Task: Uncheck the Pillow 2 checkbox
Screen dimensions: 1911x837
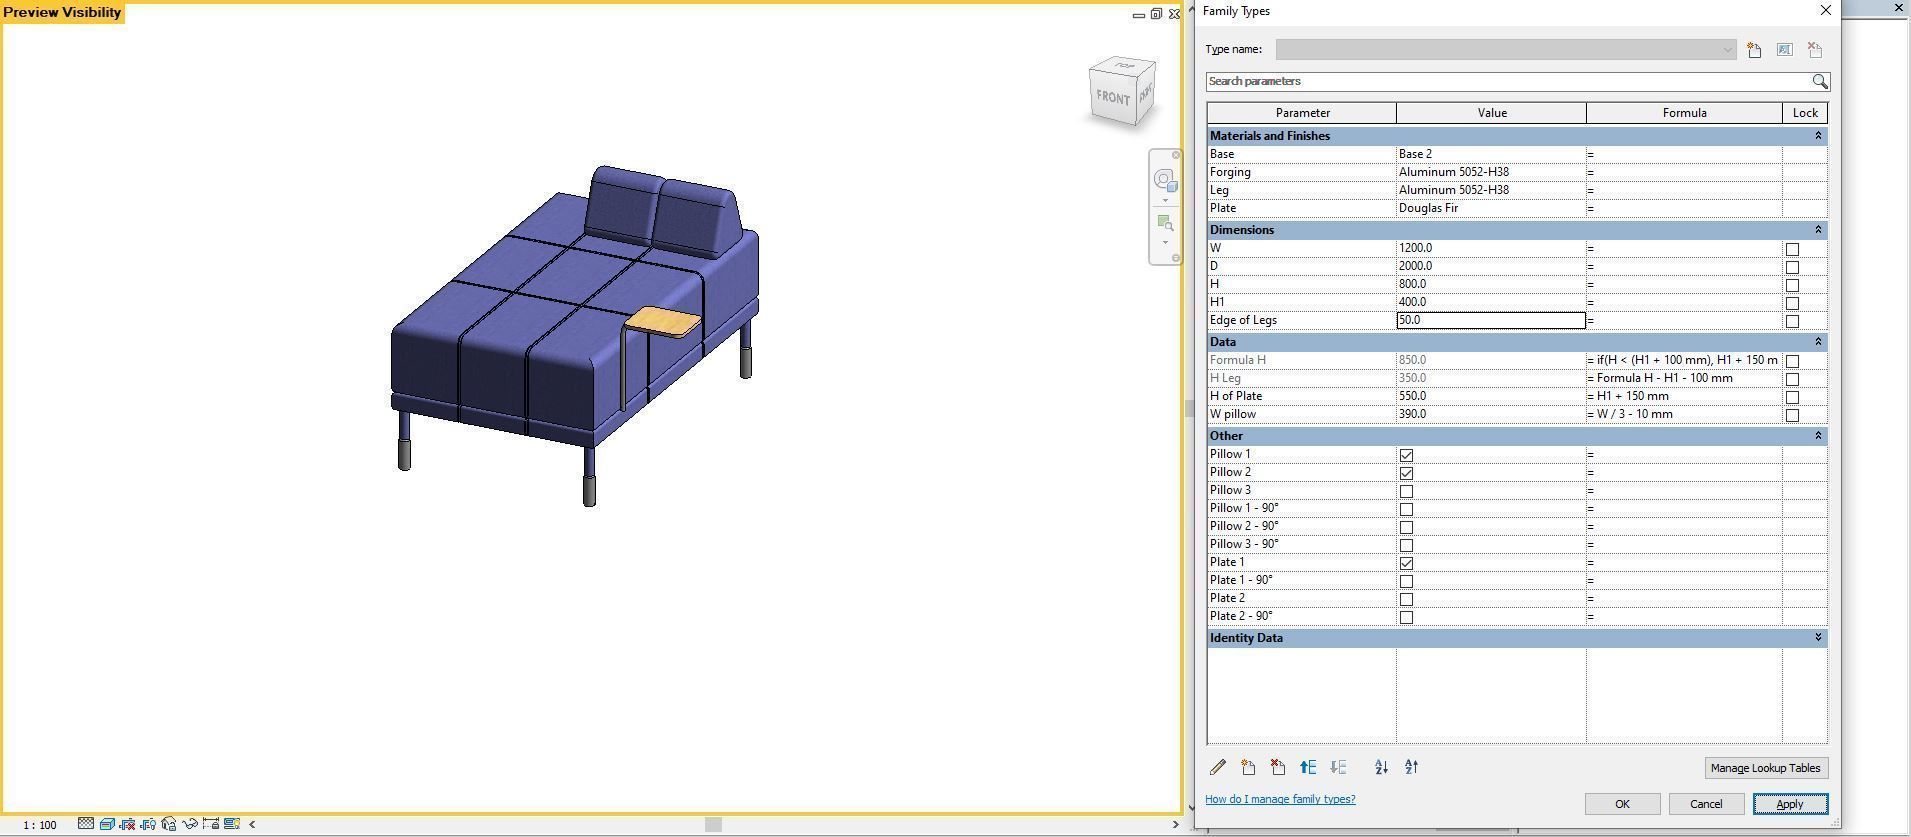Action: [1406, 473]
